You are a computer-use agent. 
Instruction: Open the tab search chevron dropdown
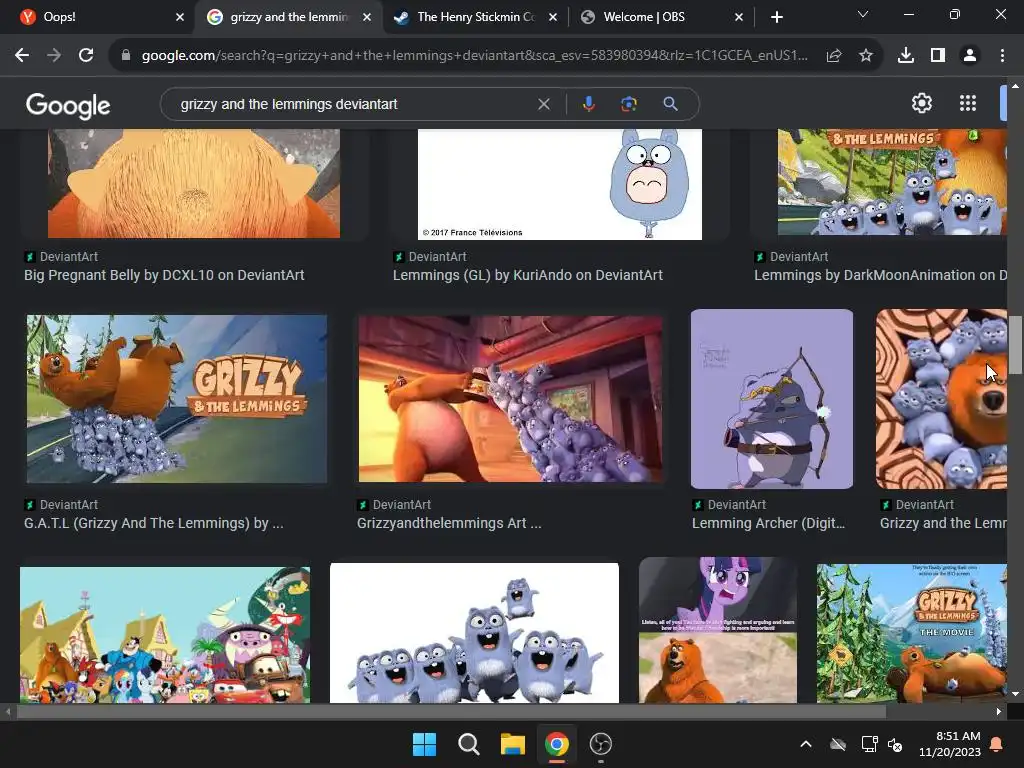tap(863, 14)
